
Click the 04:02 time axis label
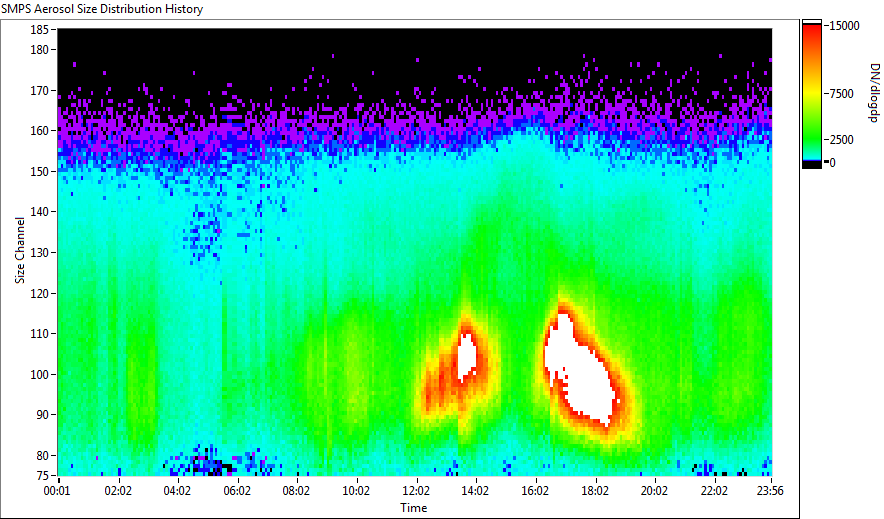pos(177,491)
